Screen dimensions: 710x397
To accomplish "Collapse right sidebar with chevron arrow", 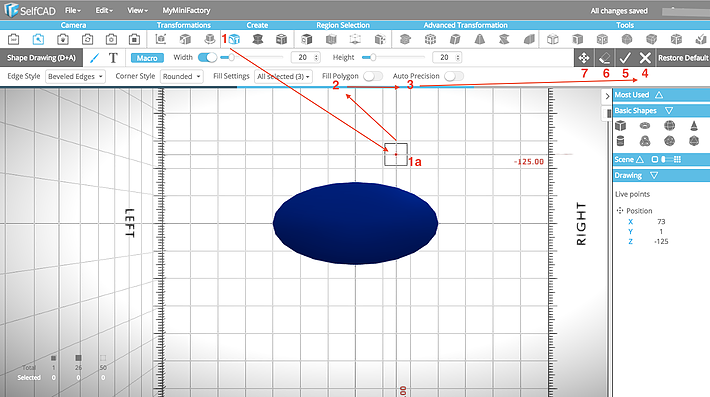I will tap(607, 96).
